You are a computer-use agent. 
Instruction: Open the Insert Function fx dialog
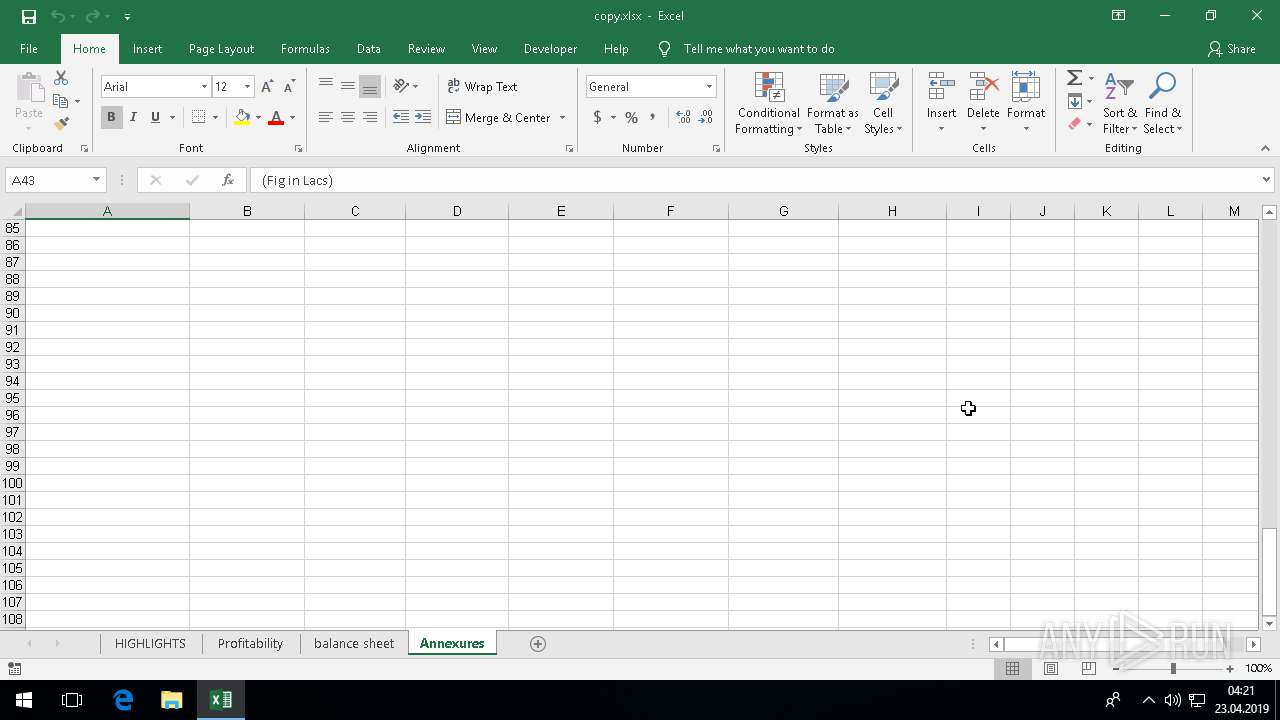[228, 180]
